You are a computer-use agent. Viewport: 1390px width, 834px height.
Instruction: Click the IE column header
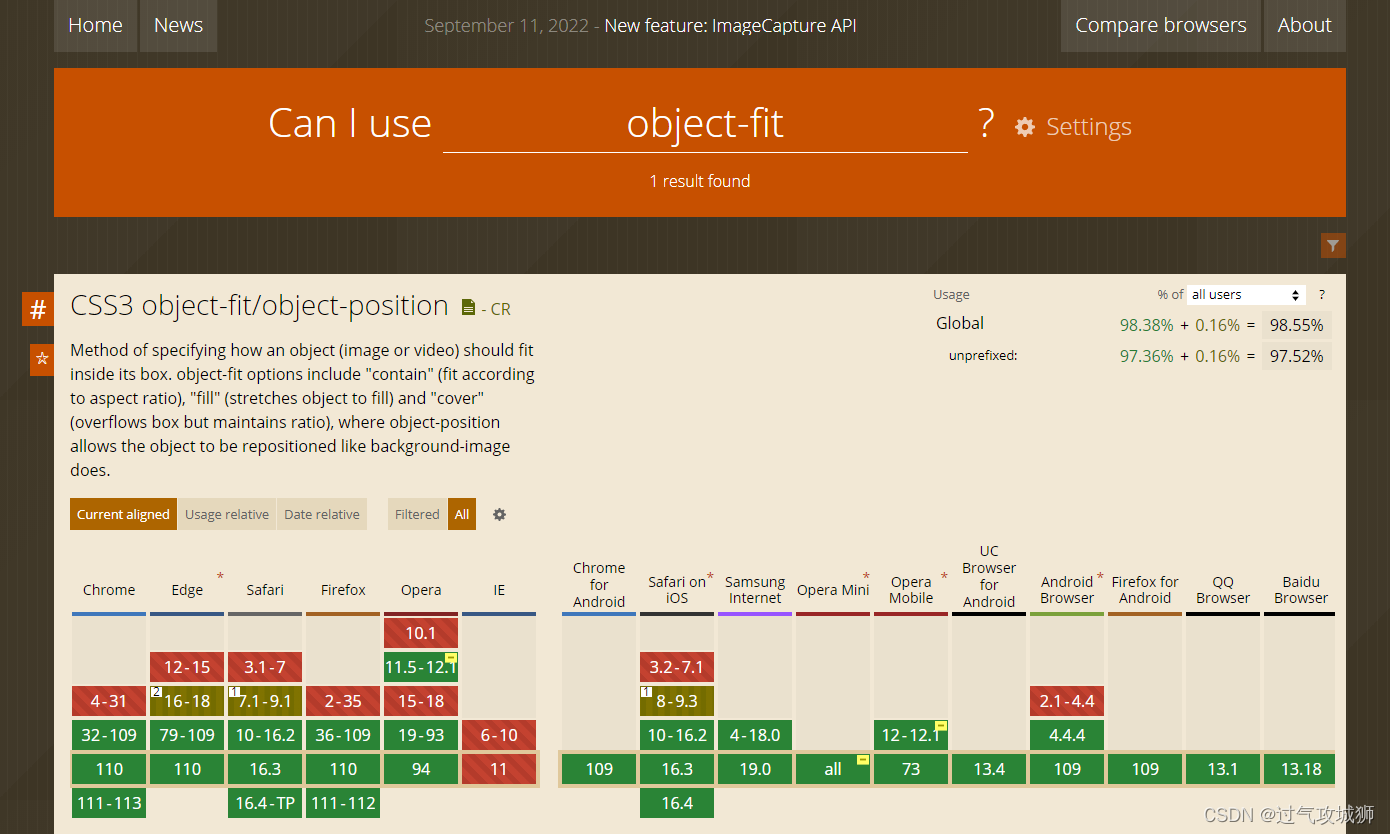499,590
